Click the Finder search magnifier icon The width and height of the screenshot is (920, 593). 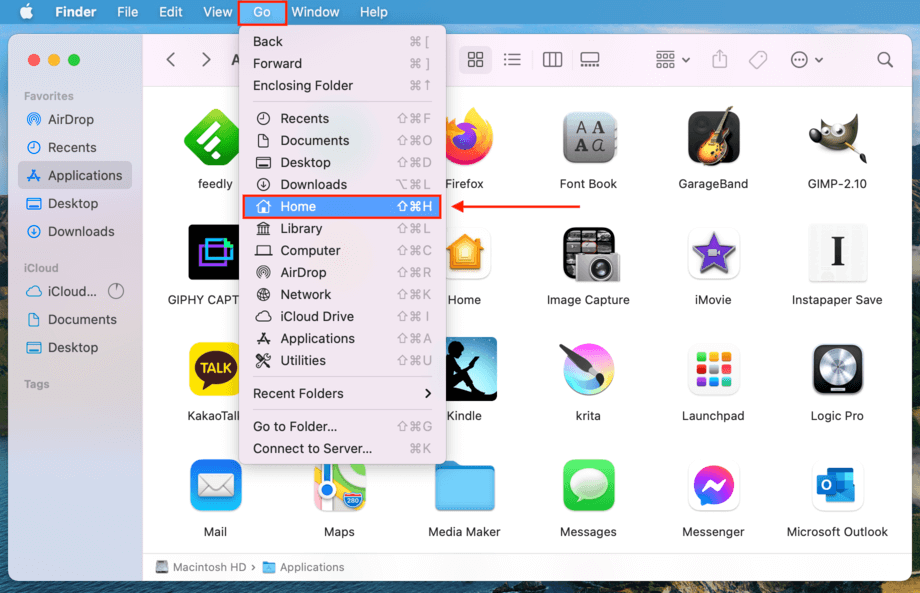coord(885,59)
